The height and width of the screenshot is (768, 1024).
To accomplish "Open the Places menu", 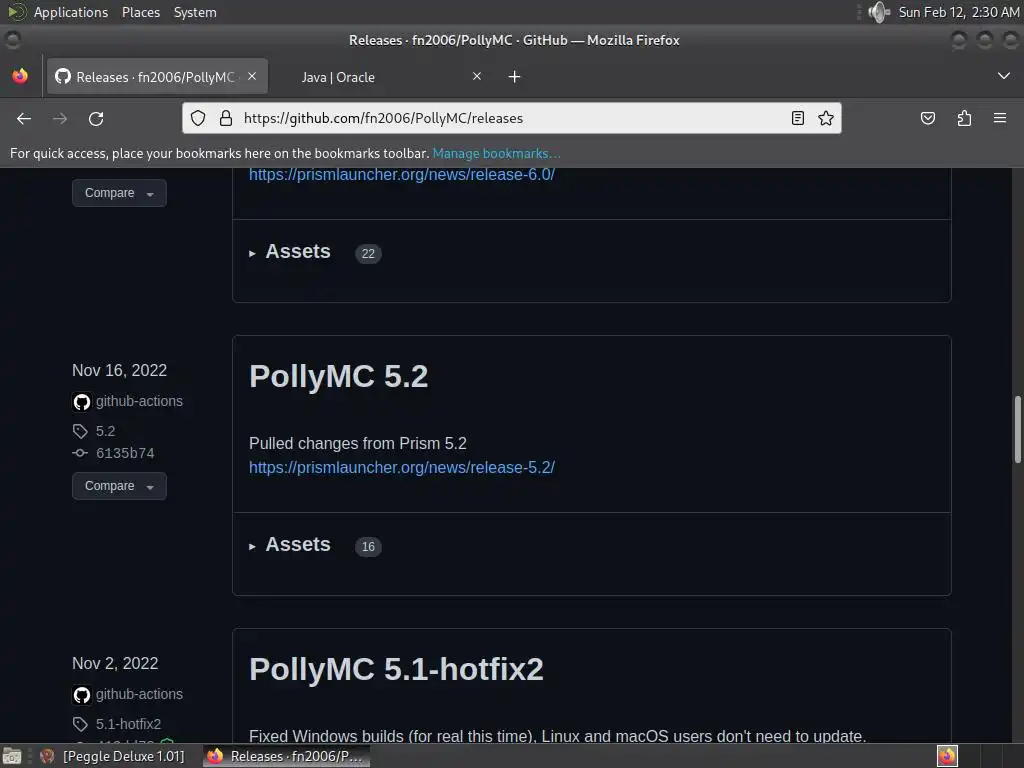I will [x=141, y=12].
